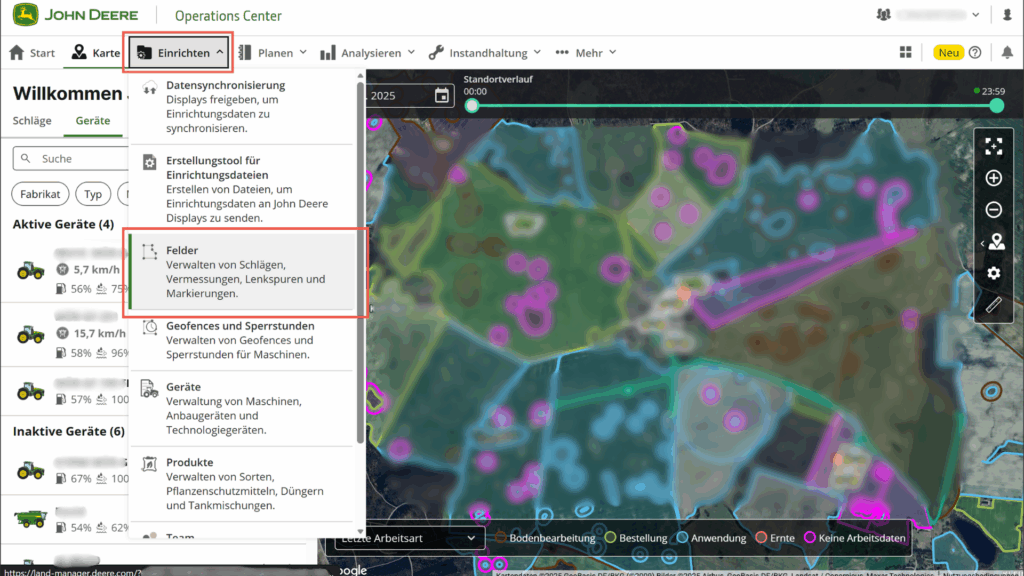
Task: Expand the Instandhaltung menu
Action: point(484,52)
